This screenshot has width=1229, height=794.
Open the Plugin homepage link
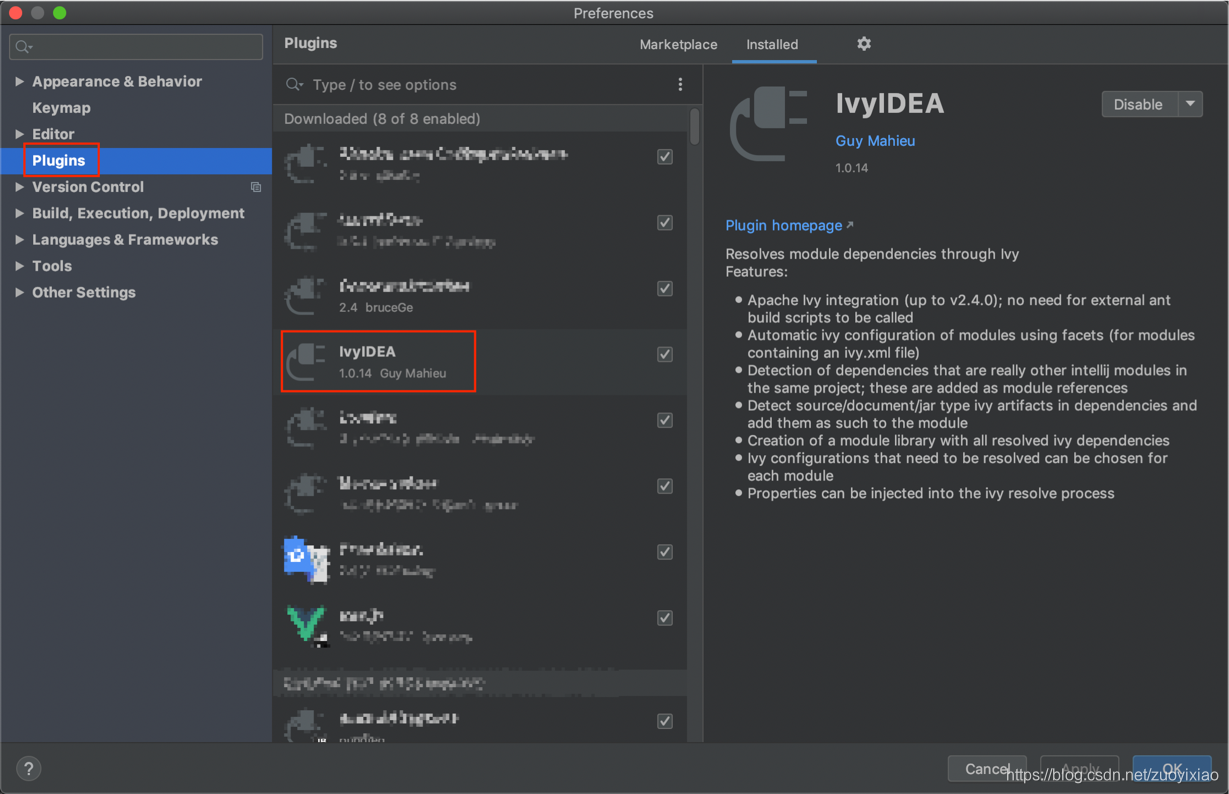784,225
